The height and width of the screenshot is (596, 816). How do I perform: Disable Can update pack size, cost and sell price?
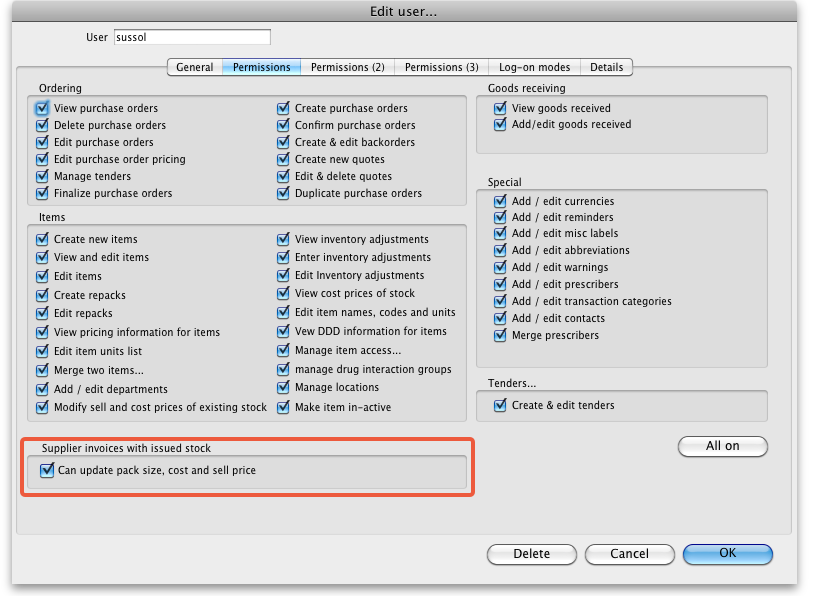(x=46, y=470)
